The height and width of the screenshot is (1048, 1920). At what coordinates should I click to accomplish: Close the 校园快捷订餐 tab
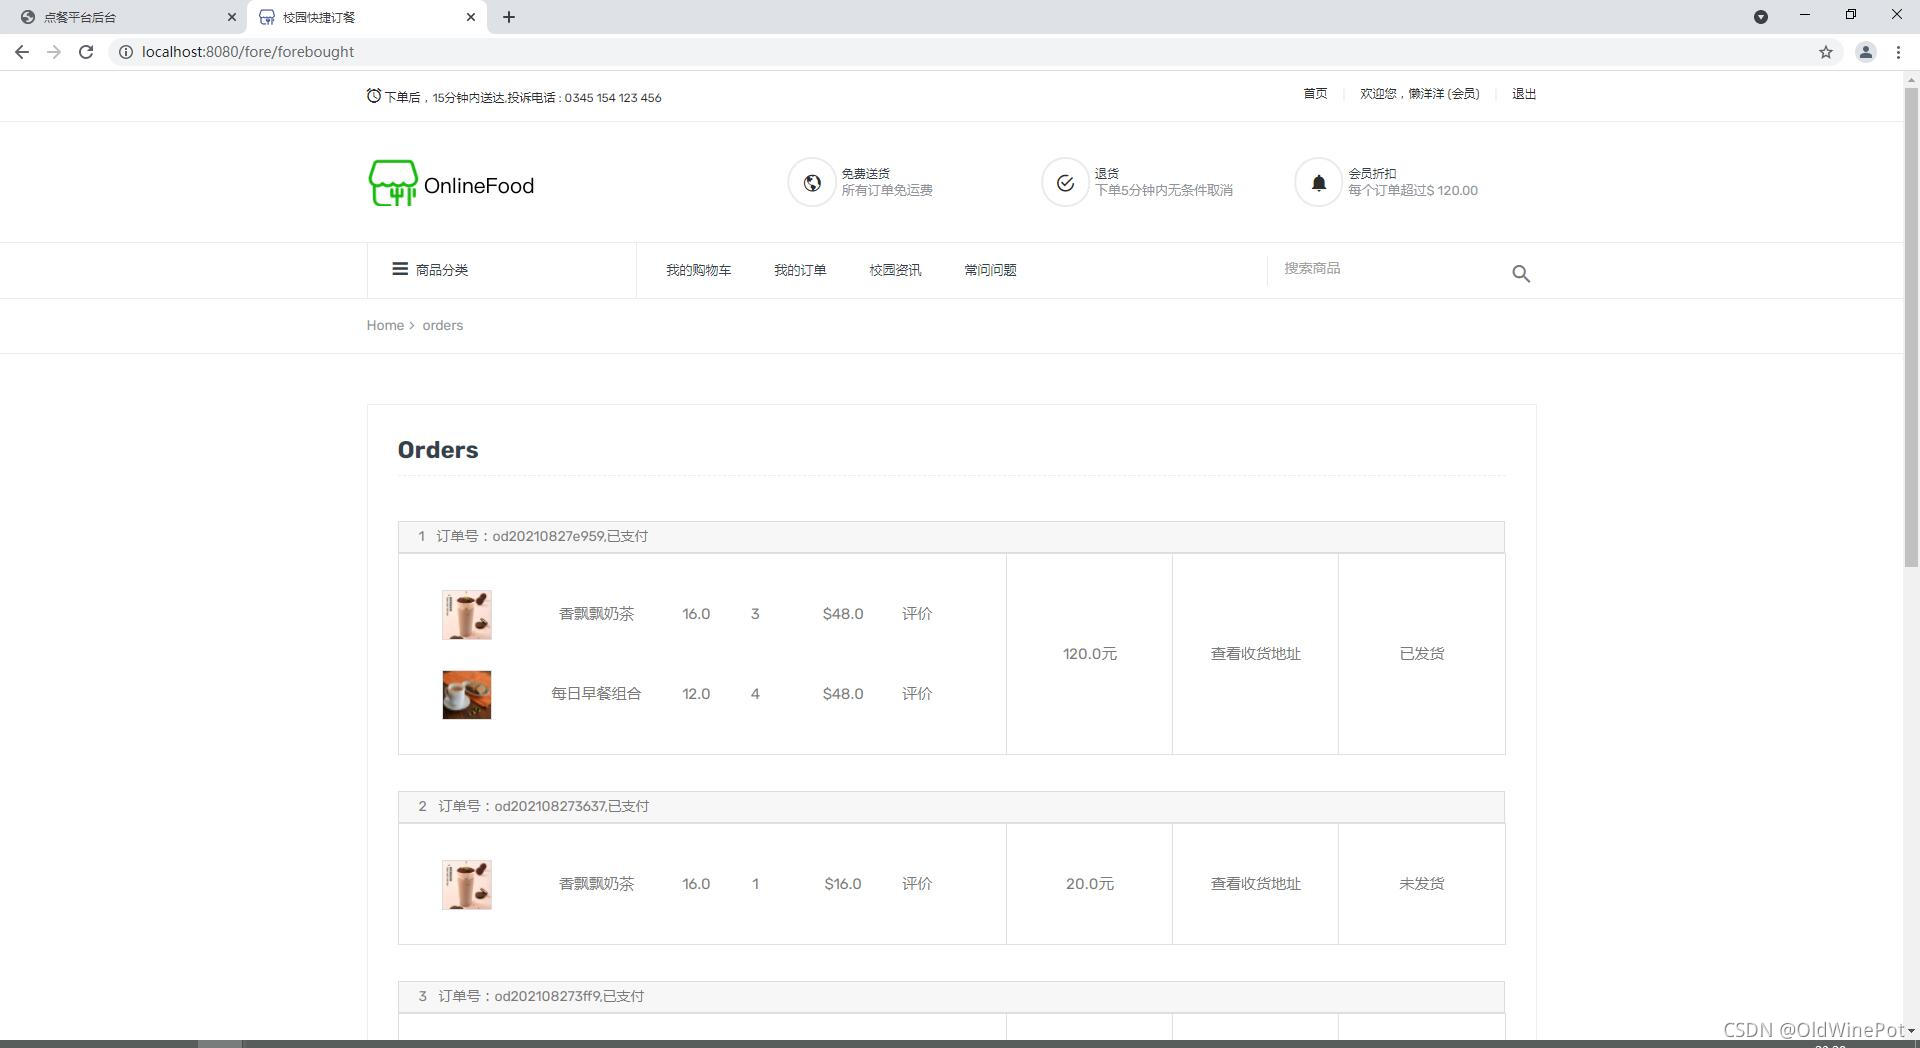pyautogui.click(x=471, y=17)
